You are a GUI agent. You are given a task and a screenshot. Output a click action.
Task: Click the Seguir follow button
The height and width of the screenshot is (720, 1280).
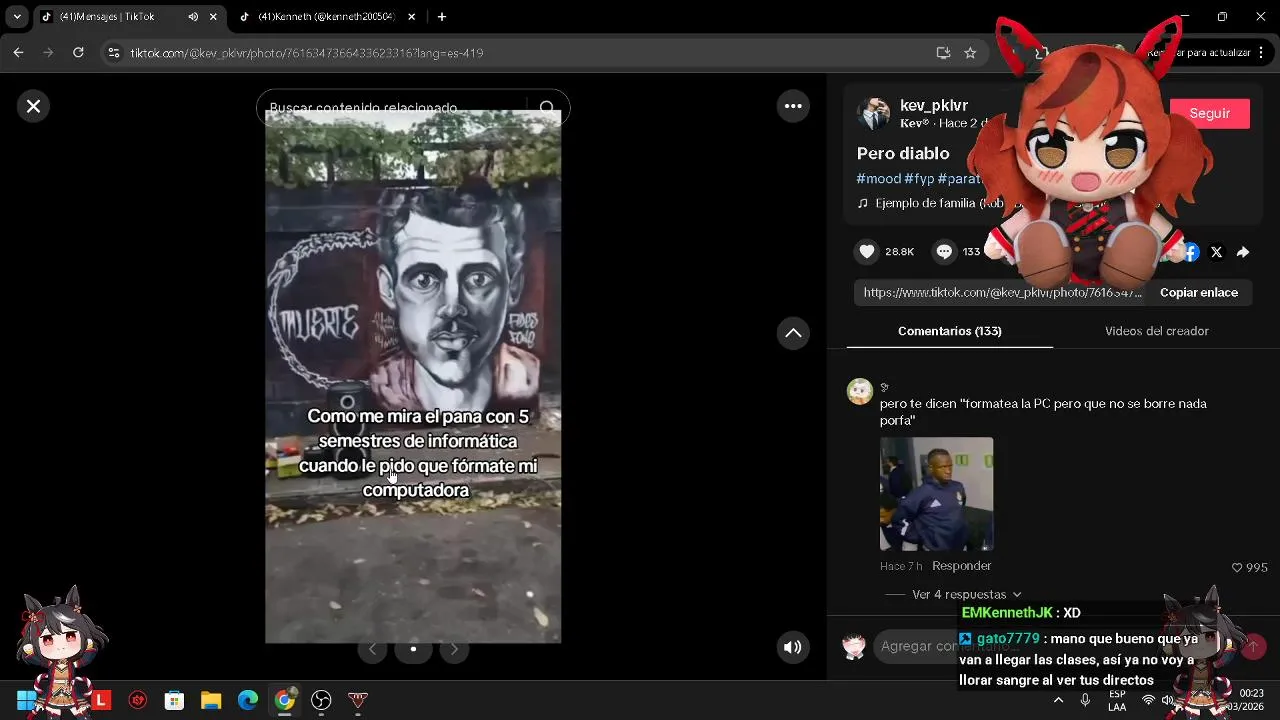[x=1210, y=113]
